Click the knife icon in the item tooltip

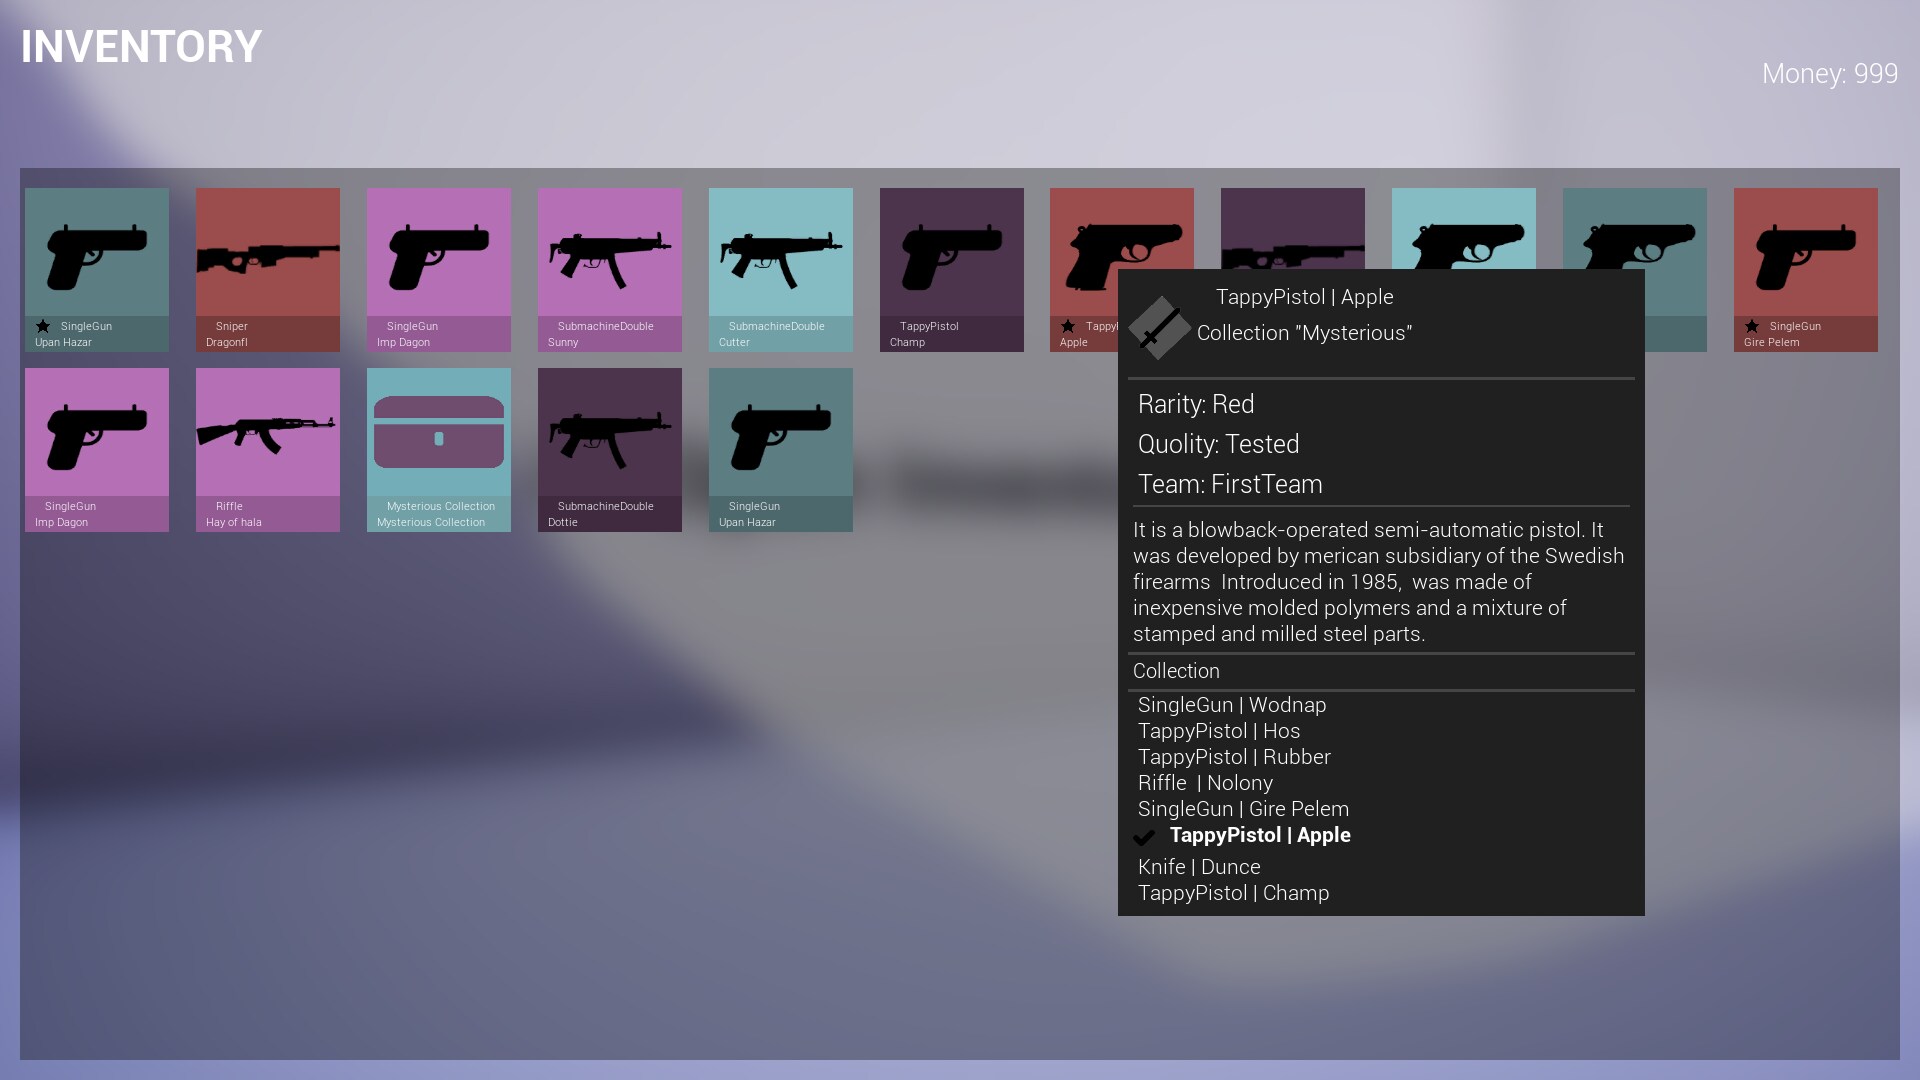click(1158, 328)
